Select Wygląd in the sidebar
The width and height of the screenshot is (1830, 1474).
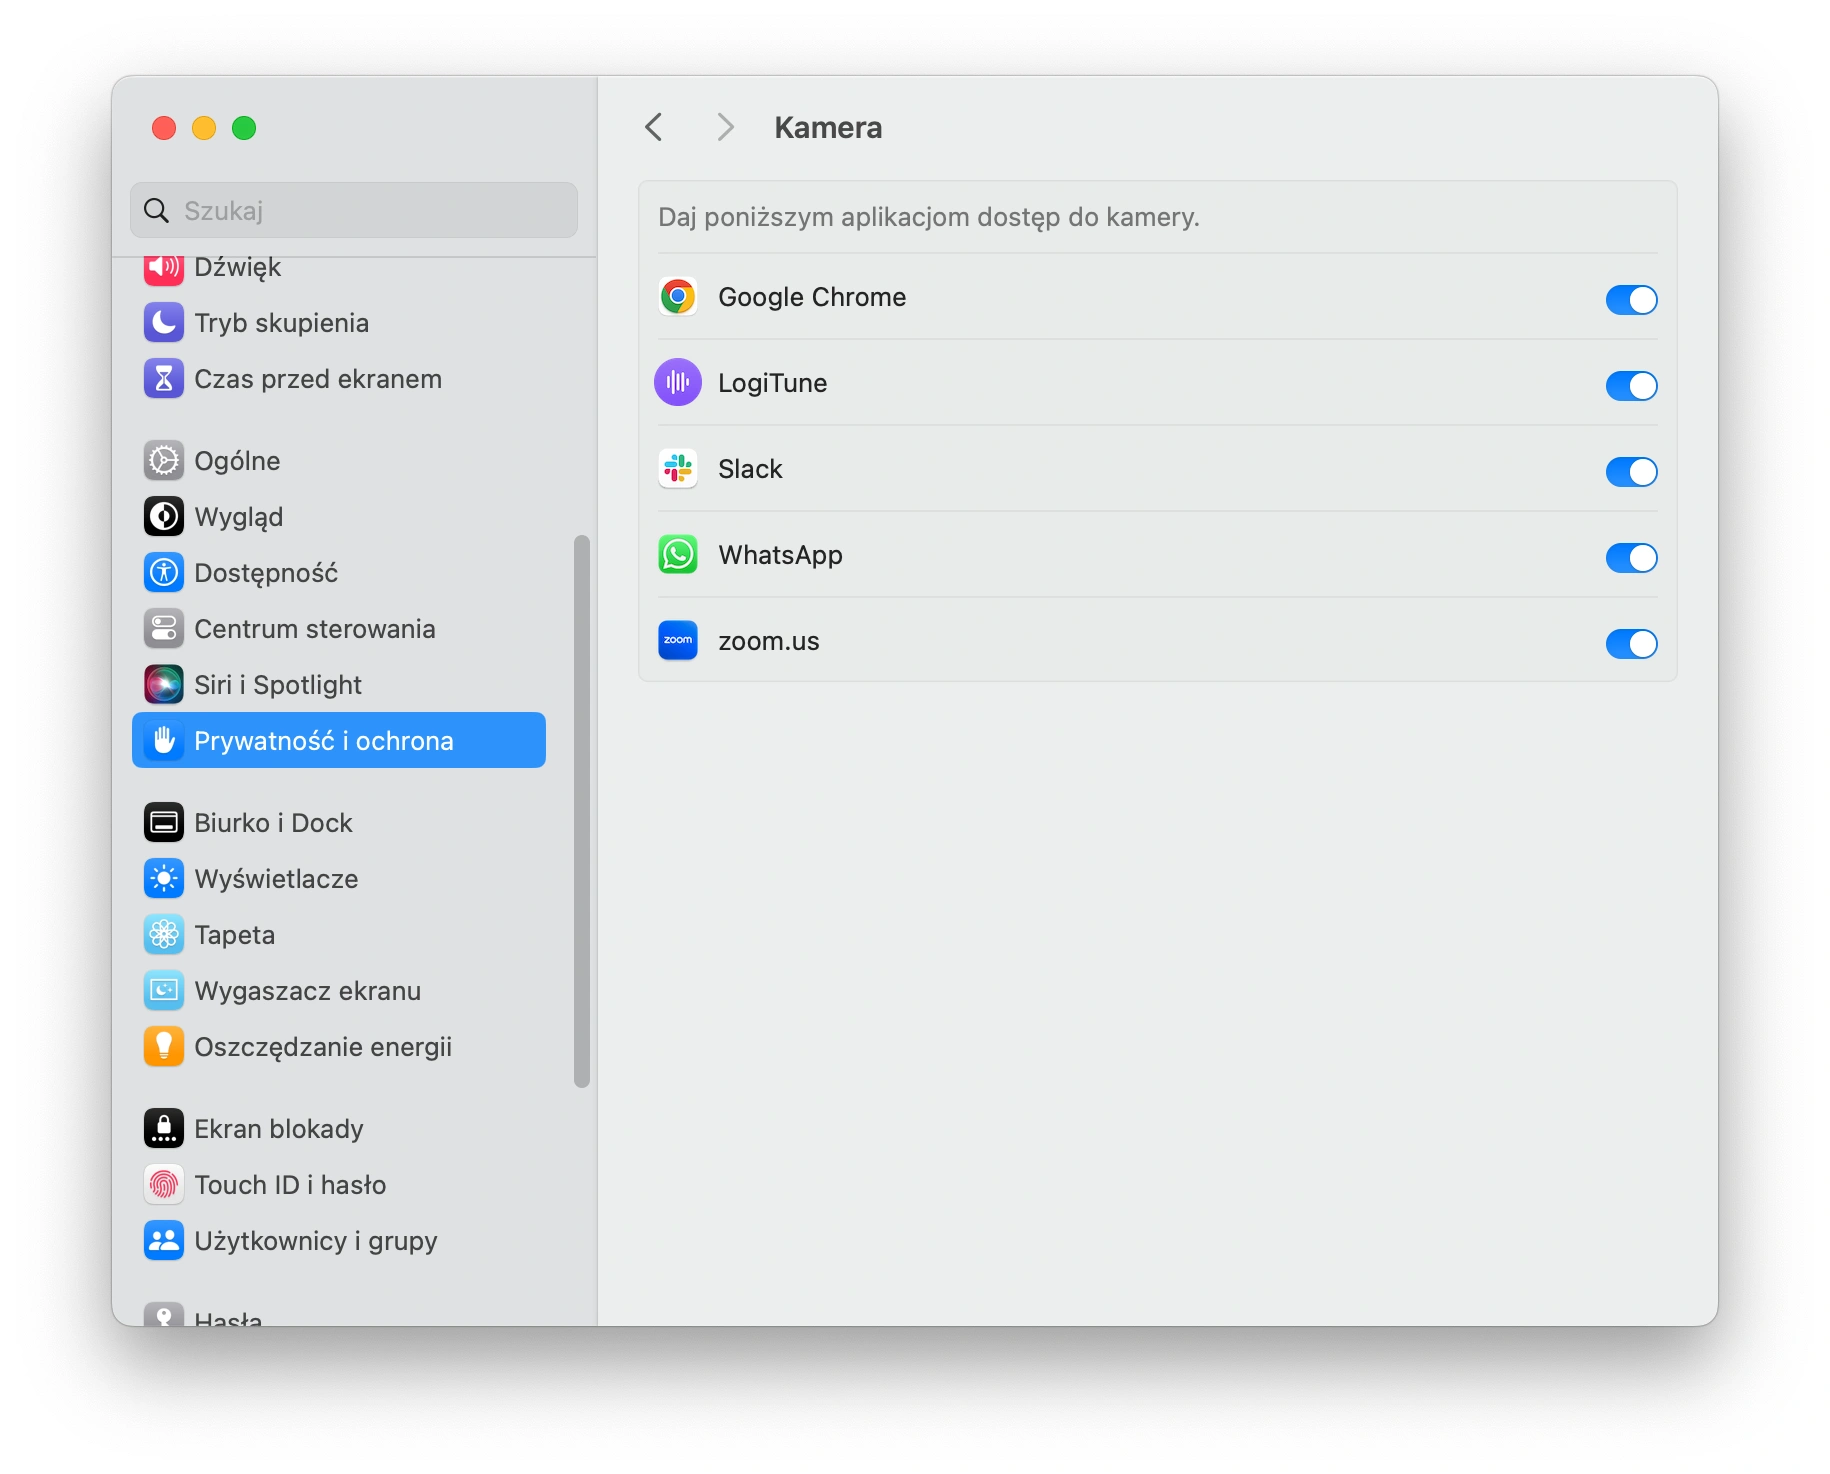(339, 517)
